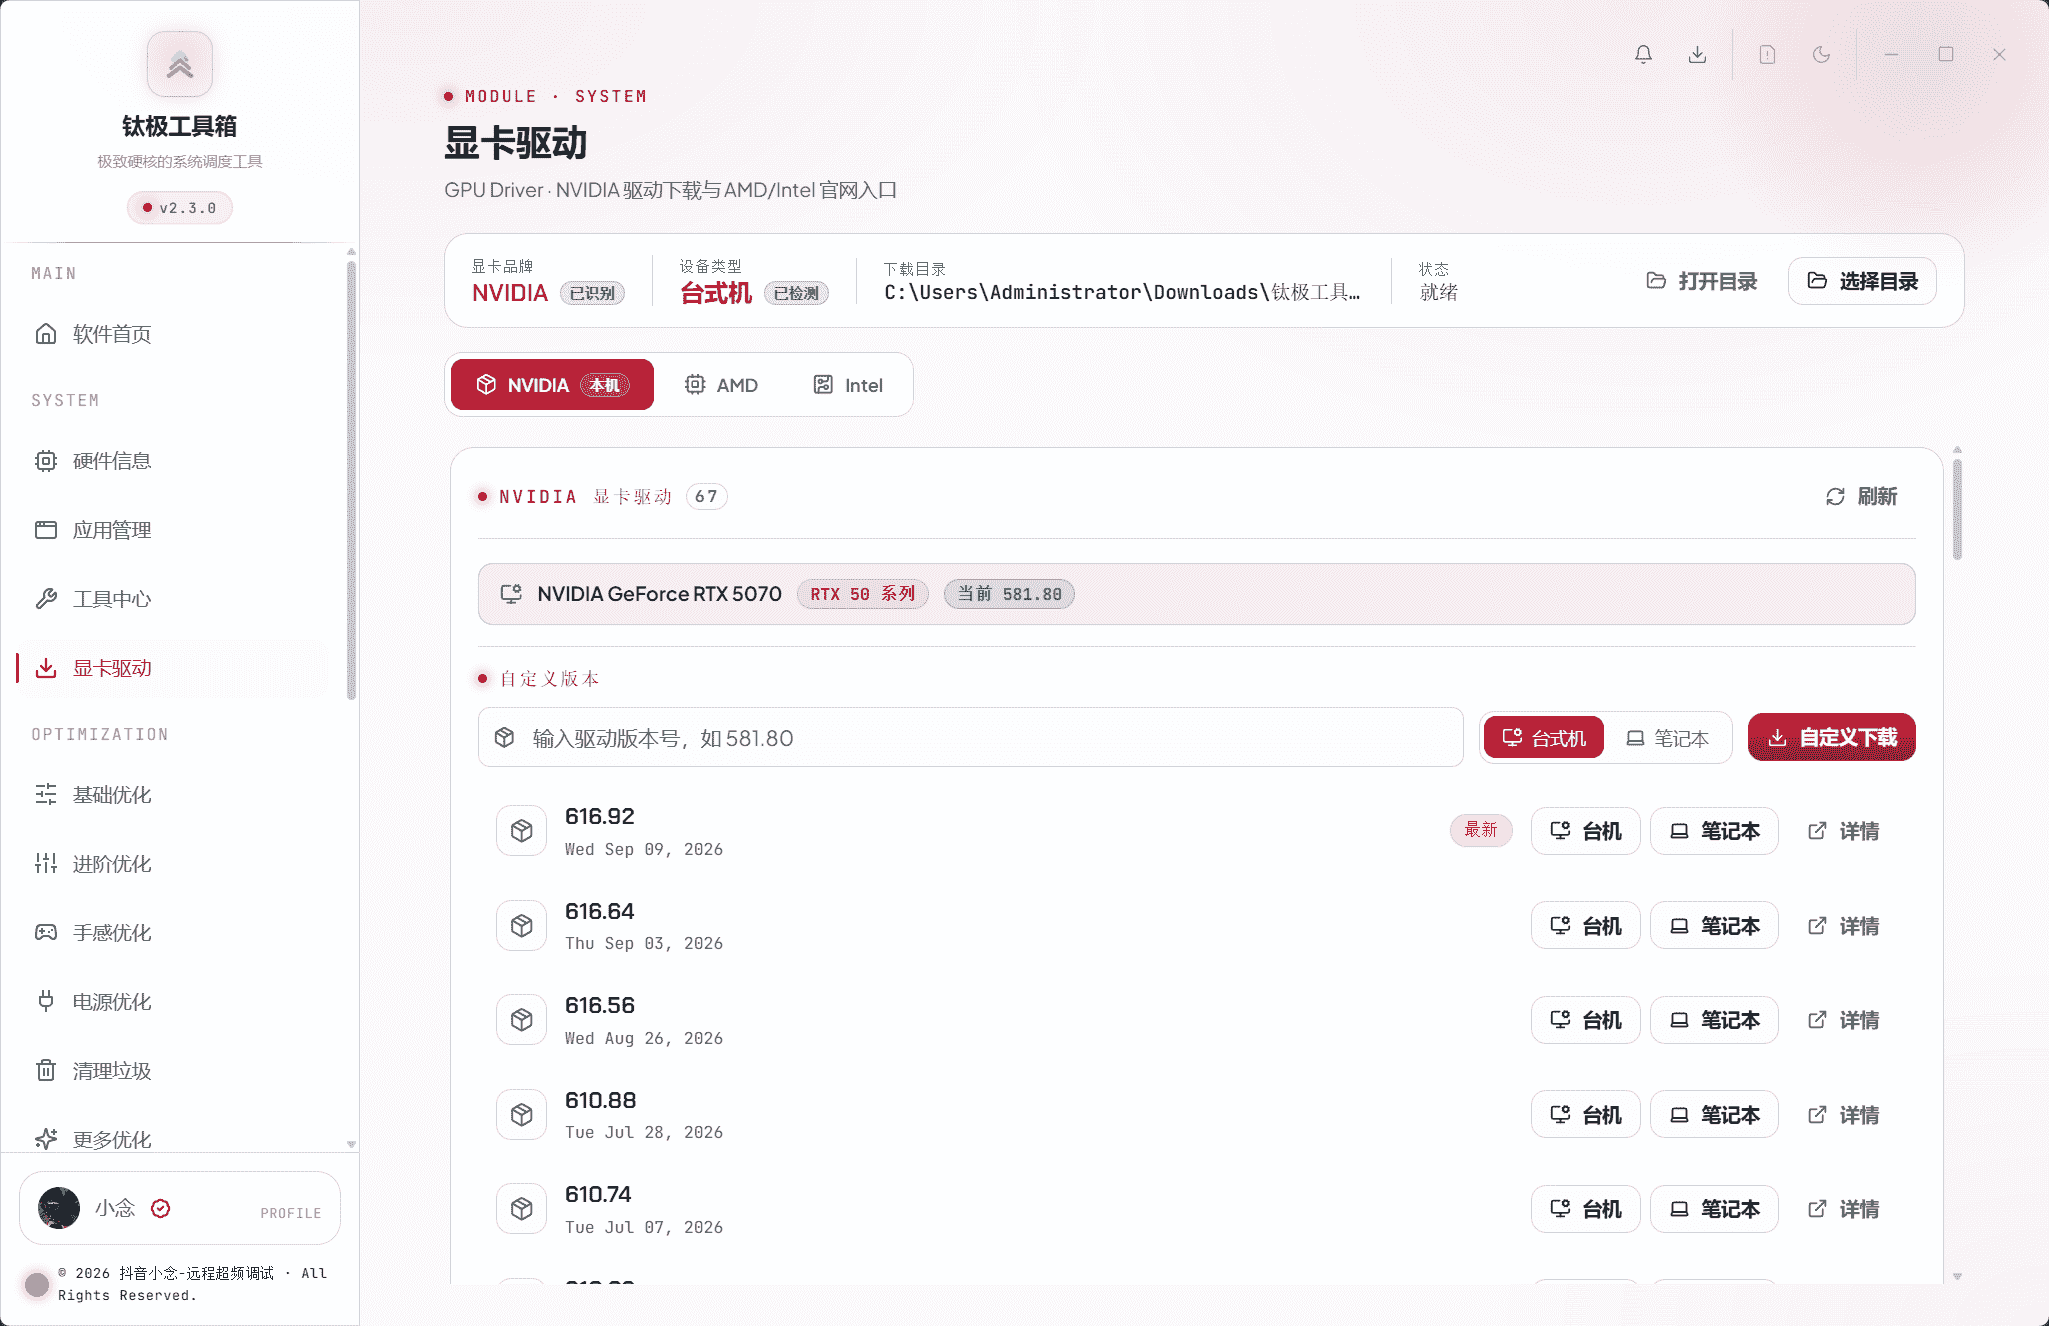Click package icon for driver 610.74
The image size is (2049, 1326).
pos(522,1208)
